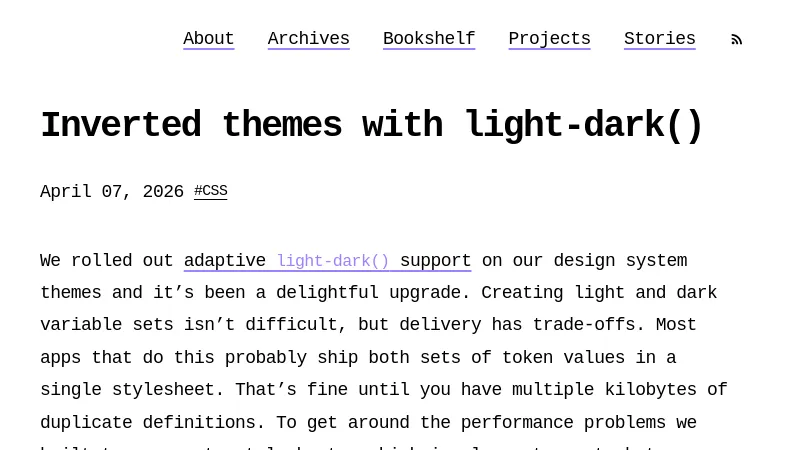Follow the adaptive light-dark() support link
The height and width of the screenshot is (450, 800).
pos(327,261)
